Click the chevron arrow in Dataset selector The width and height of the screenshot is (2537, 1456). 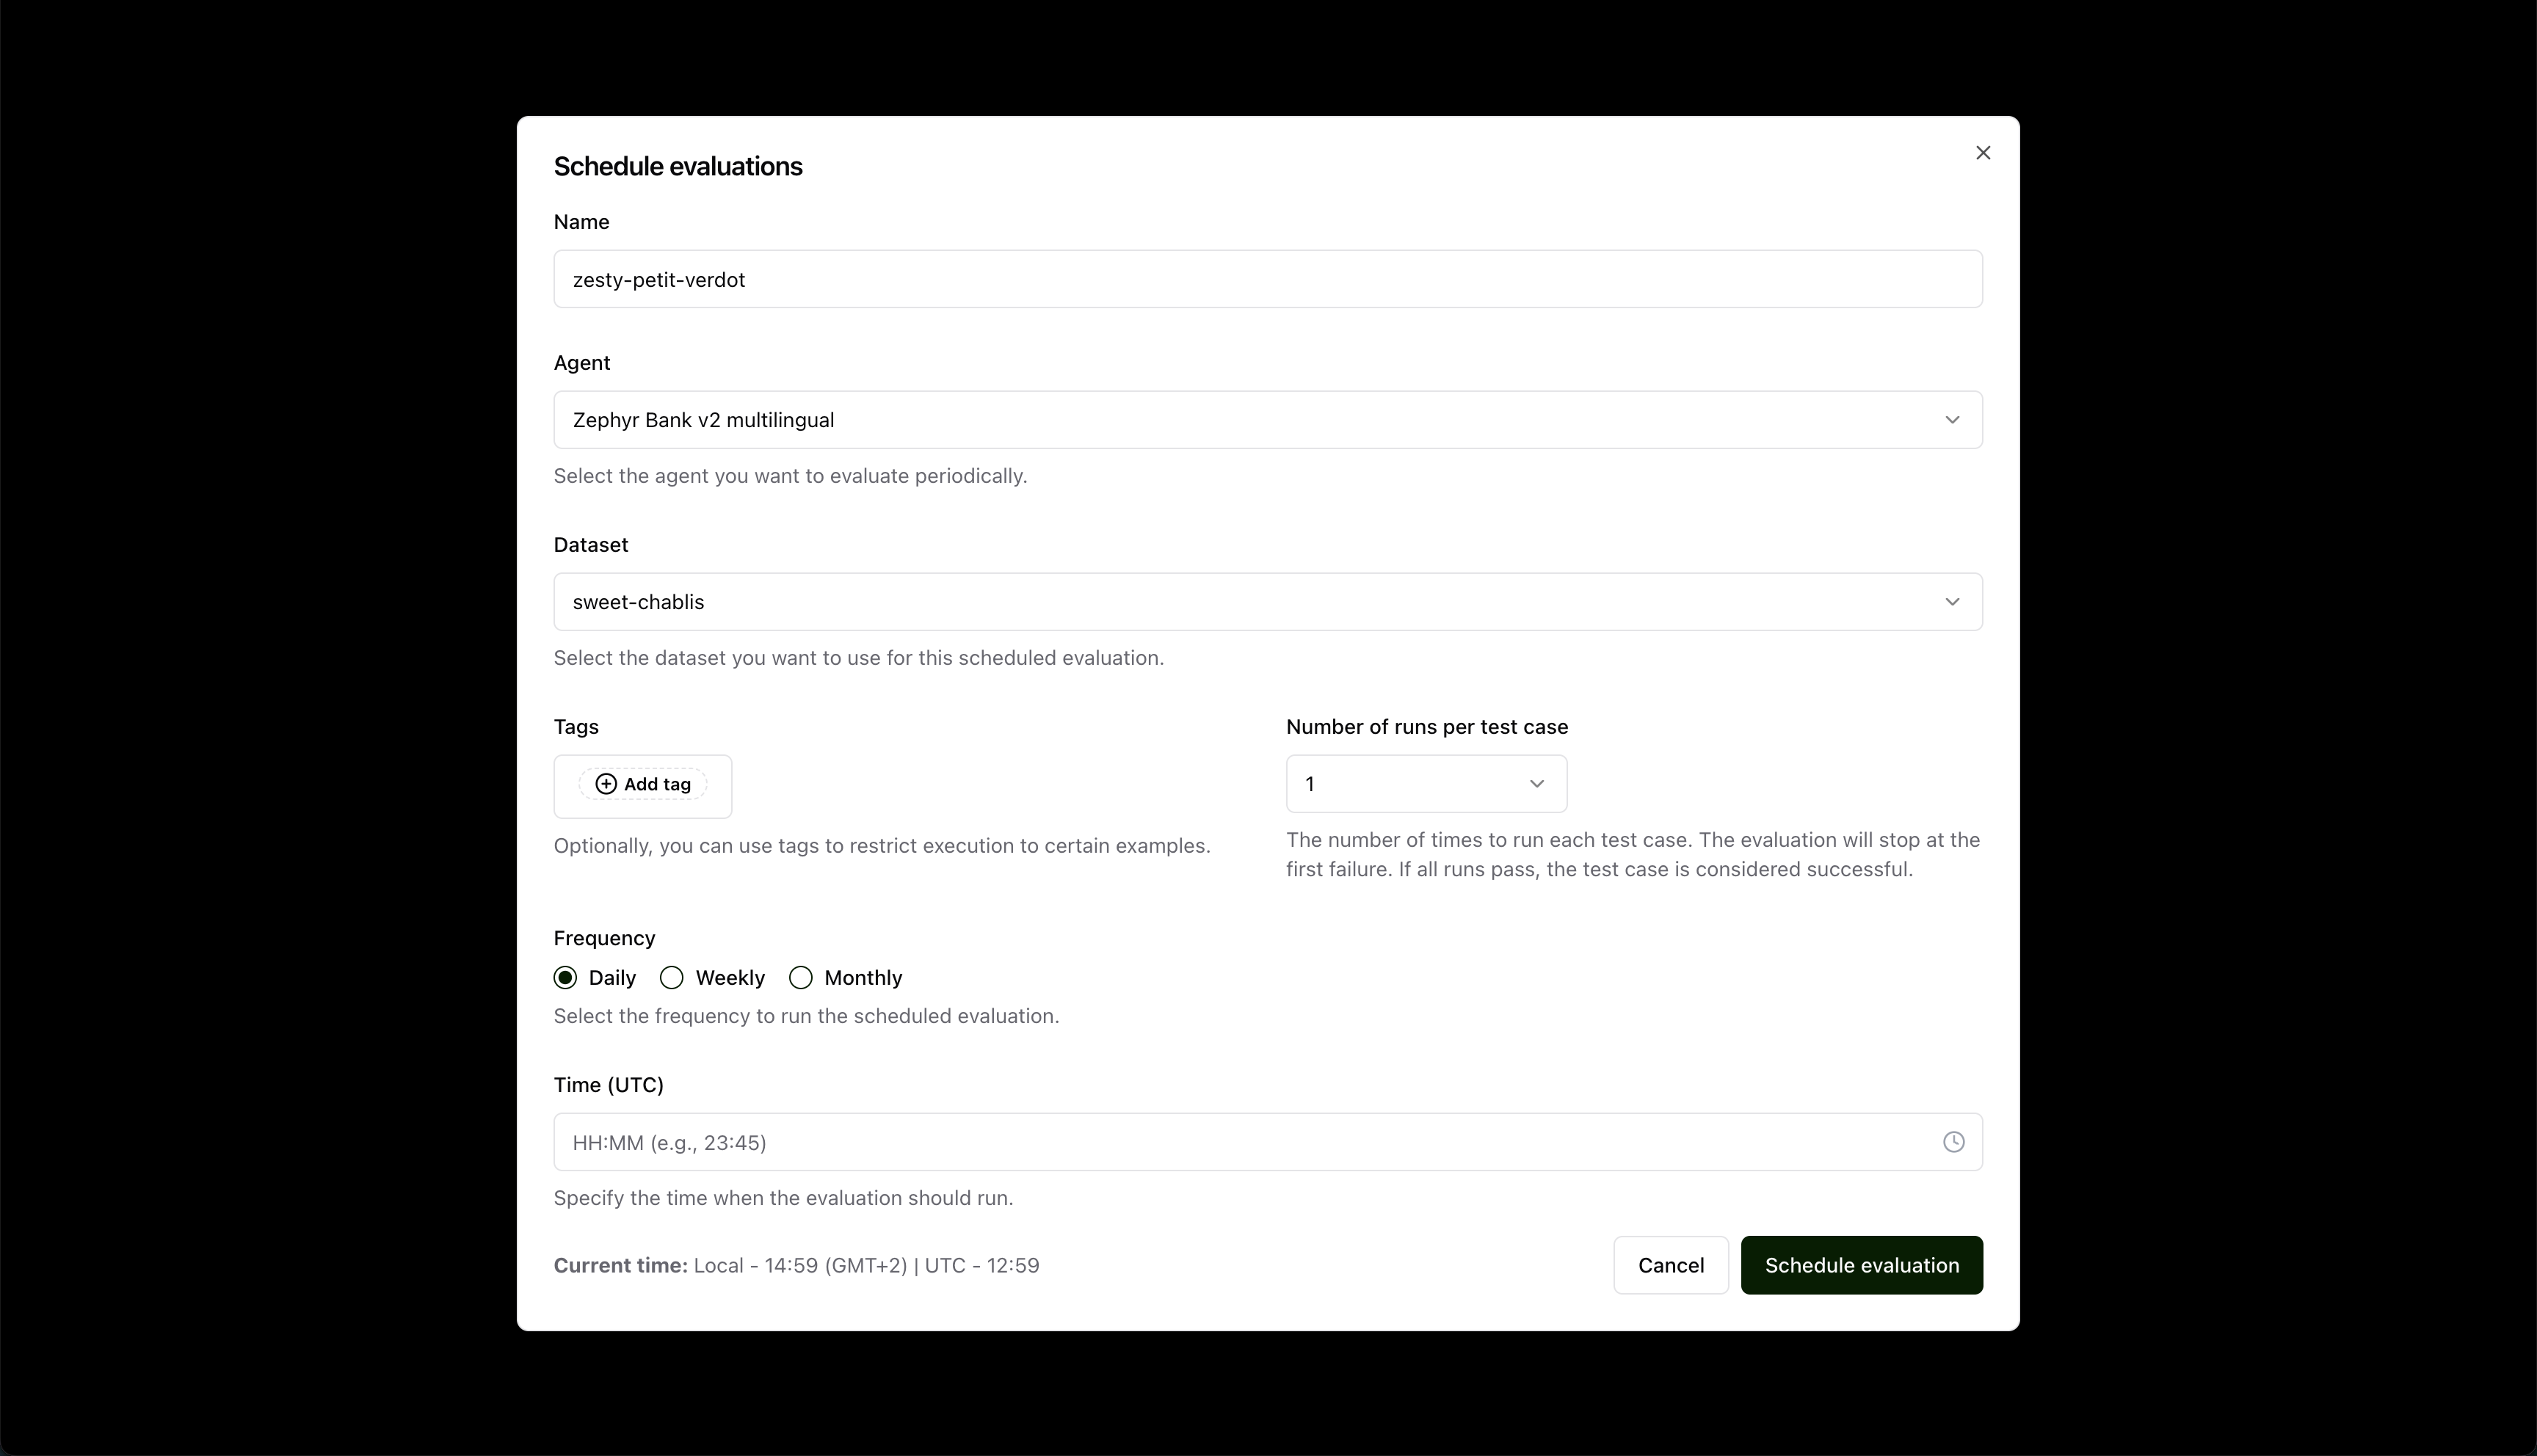pos(1951,602)
